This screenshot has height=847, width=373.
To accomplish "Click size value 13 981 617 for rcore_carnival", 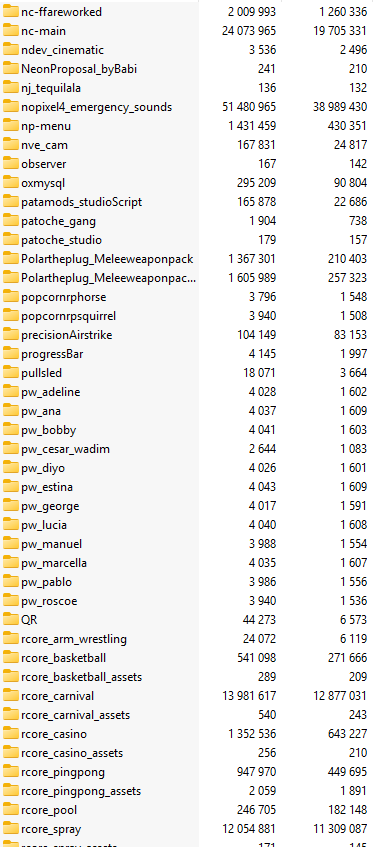I will click(249, 696).
